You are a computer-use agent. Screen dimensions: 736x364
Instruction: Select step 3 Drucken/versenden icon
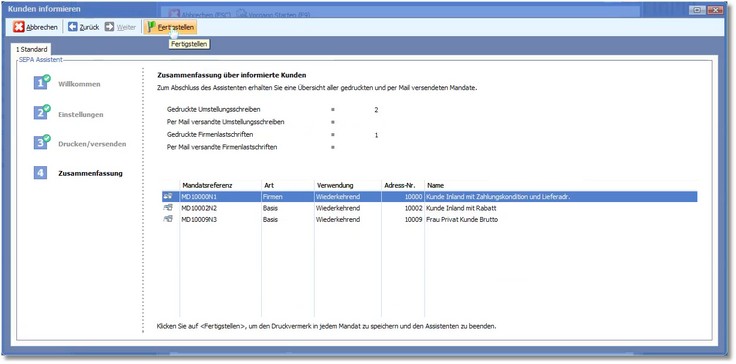point(42,142)
